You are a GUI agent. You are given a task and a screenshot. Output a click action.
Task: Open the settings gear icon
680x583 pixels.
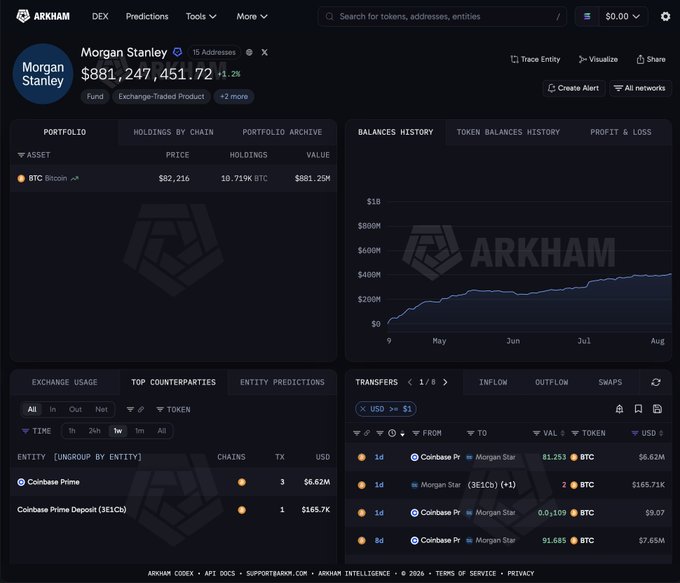coord(665,16)
